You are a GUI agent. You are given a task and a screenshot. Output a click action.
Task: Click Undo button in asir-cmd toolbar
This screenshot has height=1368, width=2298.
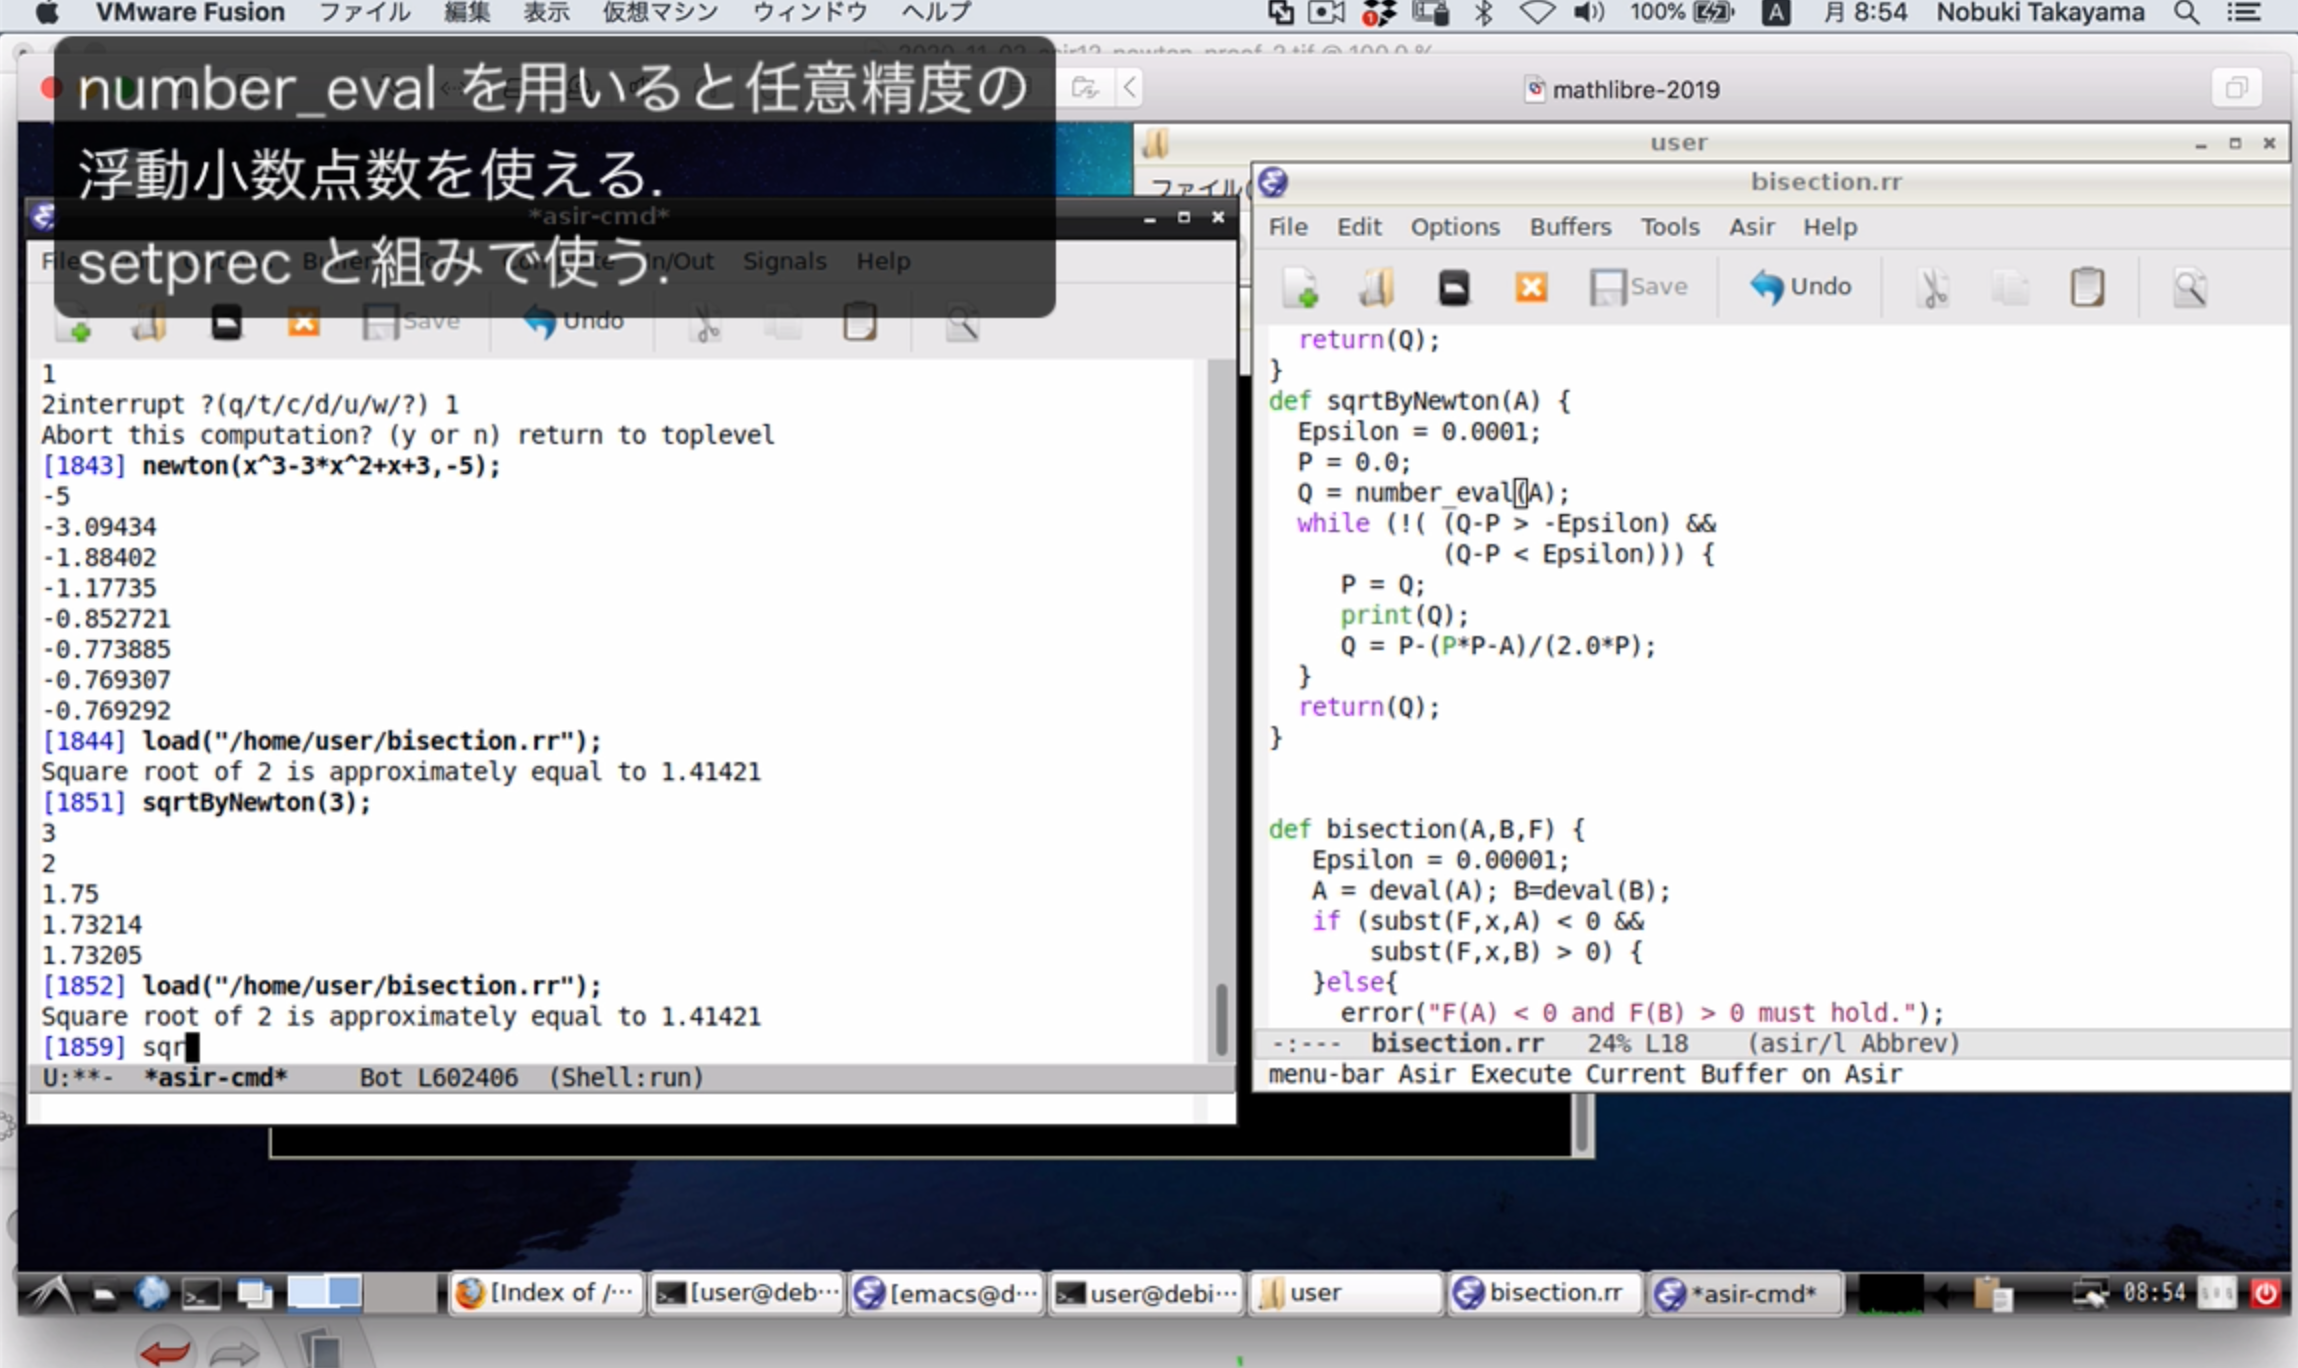click(573, 322)
